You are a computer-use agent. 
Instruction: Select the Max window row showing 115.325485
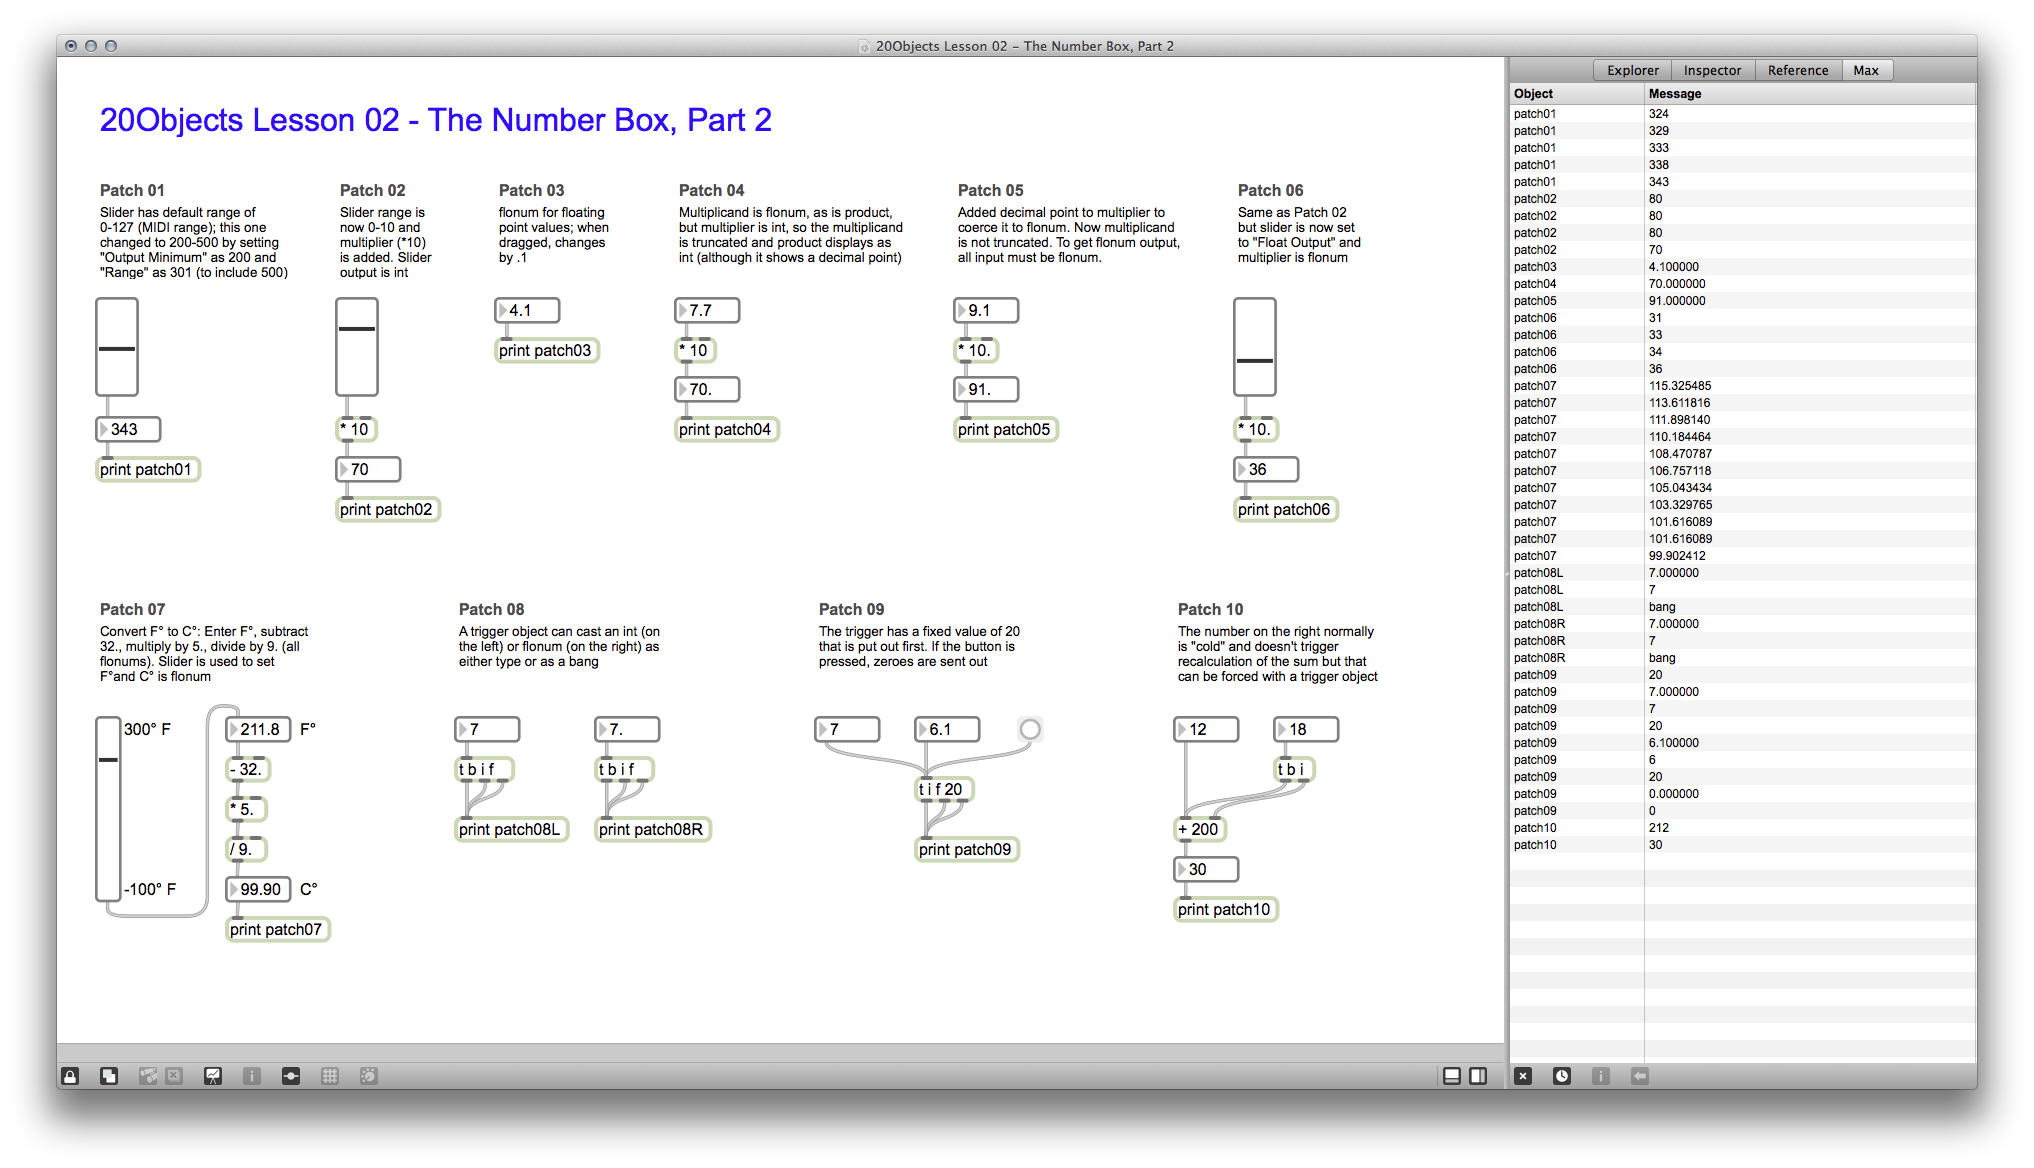click(x=1743, y=386)
